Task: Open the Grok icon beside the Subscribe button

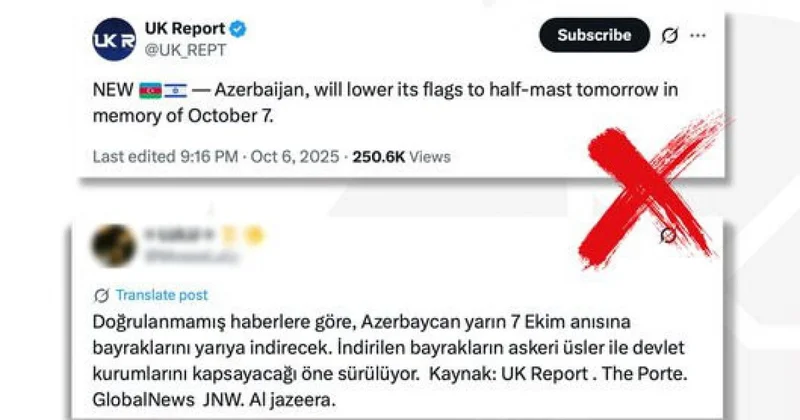Action: tap(670, 35)
